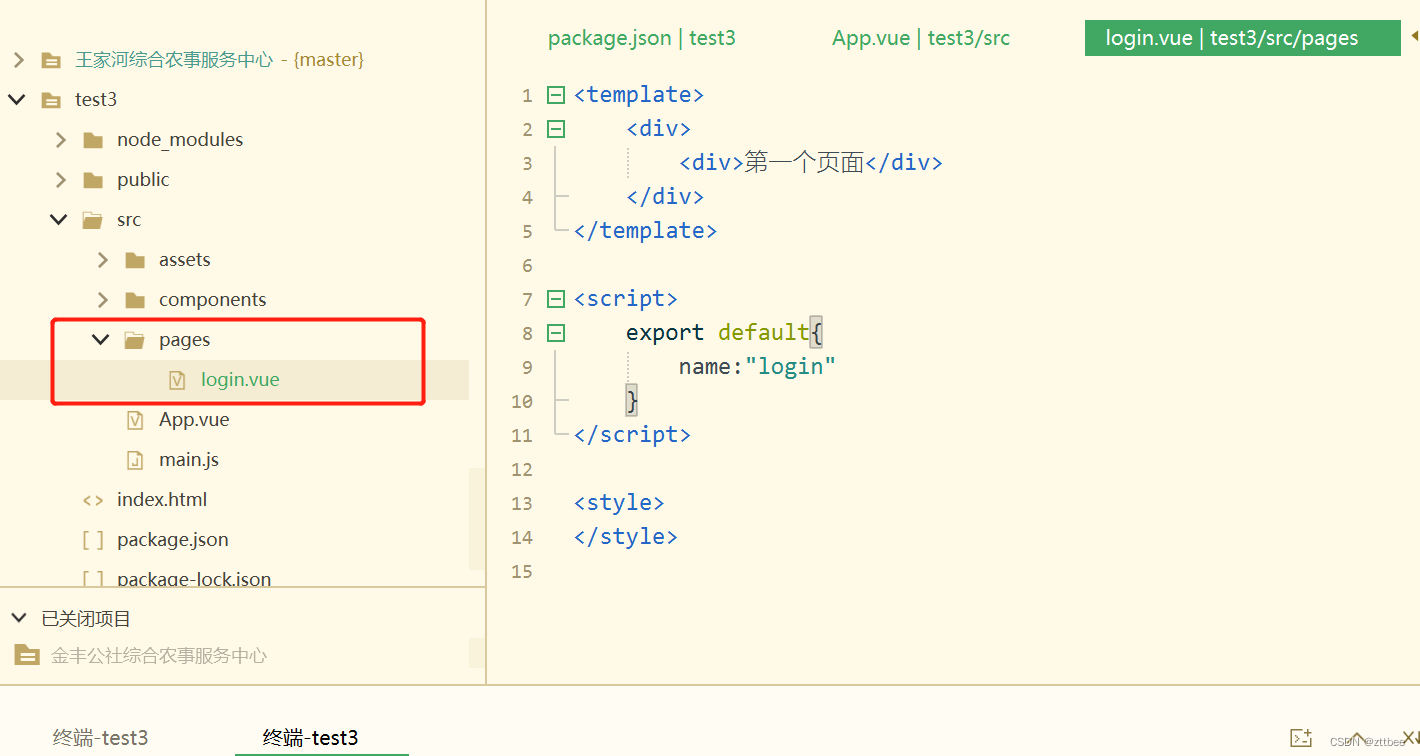
Task: Click the public folder icon
Action: click(x=93, y=180)
